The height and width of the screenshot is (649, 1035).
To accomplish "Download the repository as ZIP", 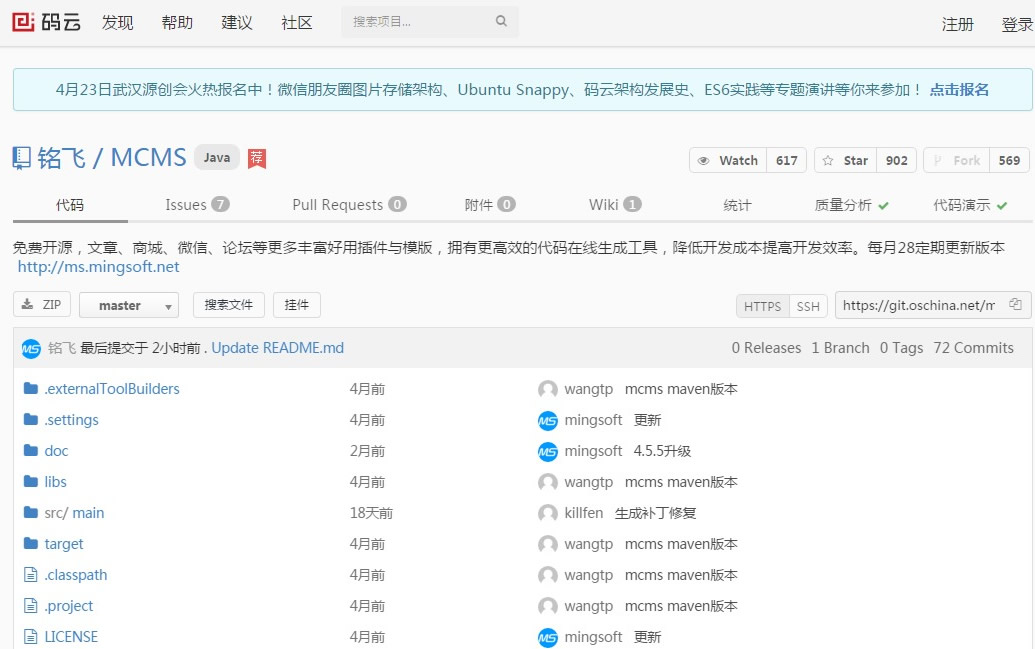I will 42,305.
